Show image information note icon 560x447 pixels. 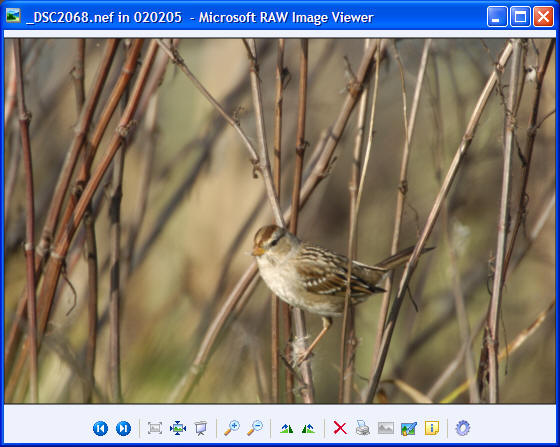click(432, 428)
